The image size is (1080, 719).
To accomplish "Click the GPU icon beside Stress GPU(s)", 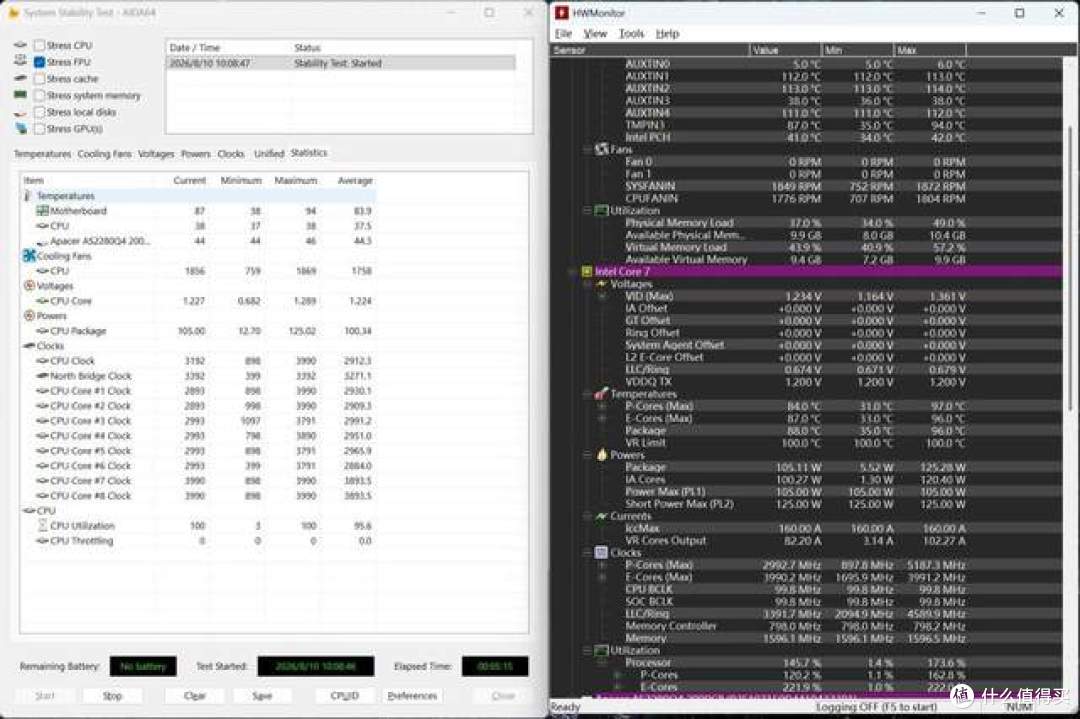I will (21, 129).
